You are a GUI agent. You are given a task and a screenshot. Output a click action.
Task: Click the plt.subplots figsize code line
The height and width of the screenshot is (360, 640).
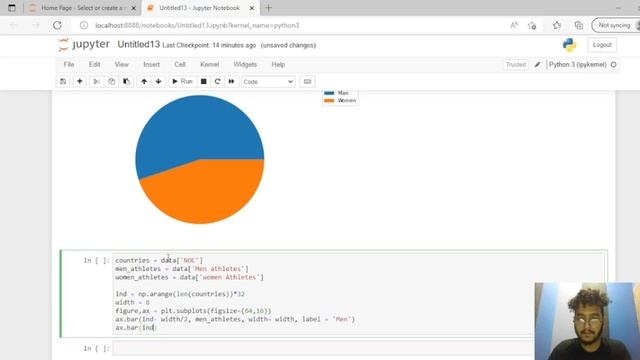point(193,311)
